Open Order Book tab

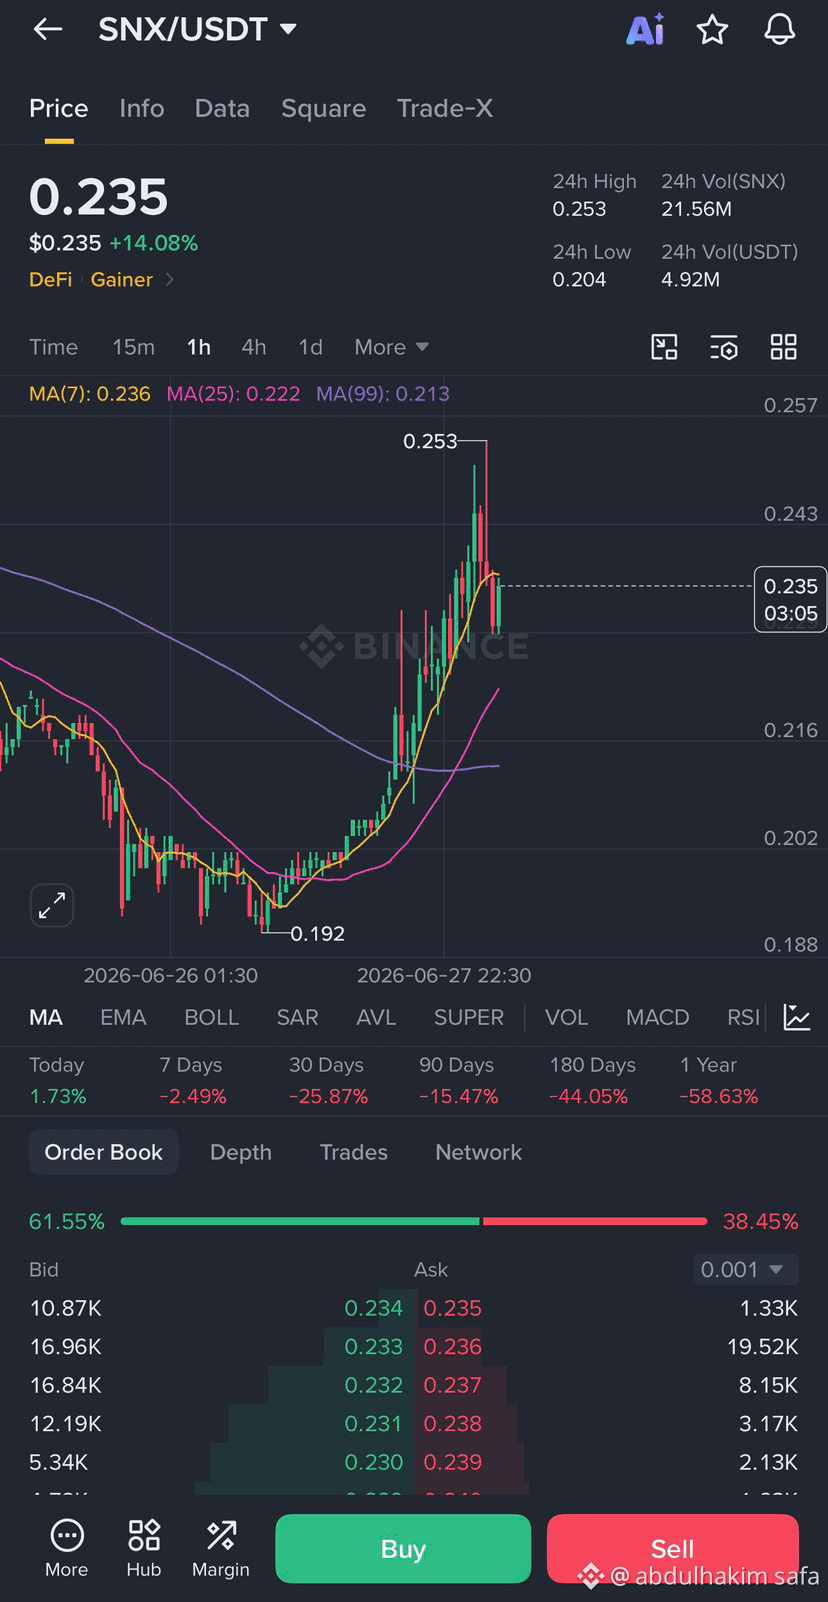pyautogui.click(x=104, y=1152)
